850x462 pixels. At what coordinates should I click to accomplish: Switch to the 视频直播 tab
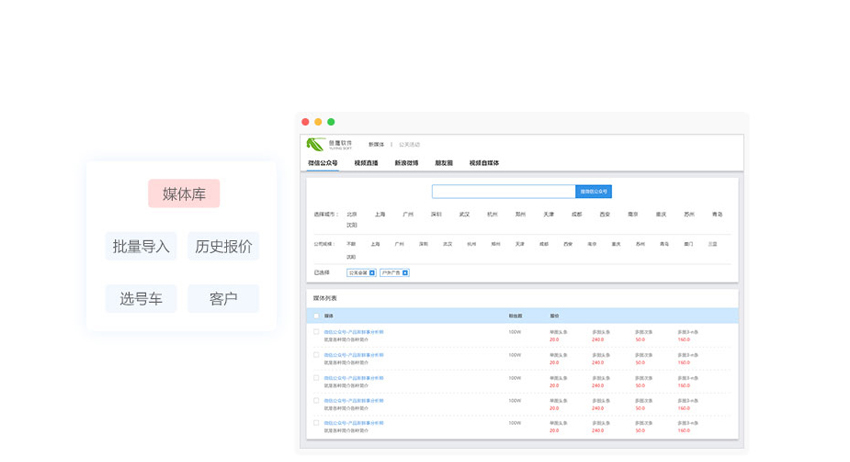tap(366, 163)
